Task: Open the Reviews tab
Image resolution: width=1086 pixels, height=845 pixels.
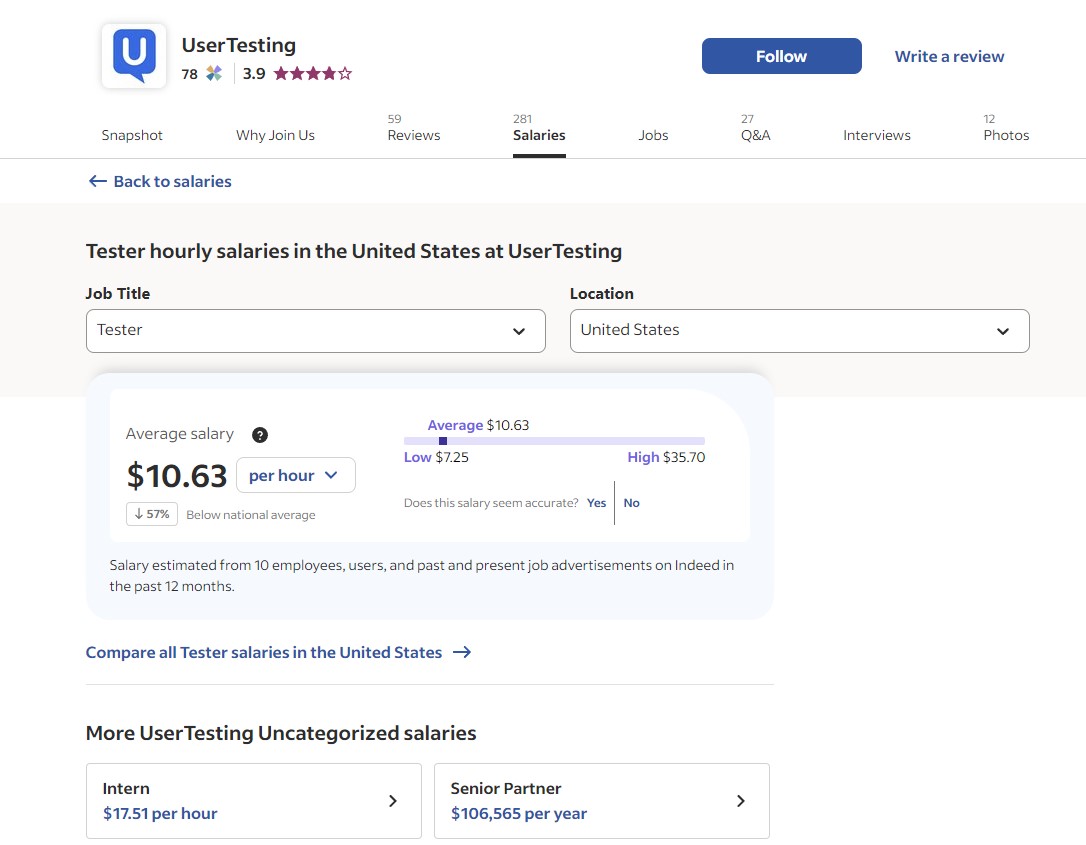Action: pyautogui.click(x=413, y=129)
